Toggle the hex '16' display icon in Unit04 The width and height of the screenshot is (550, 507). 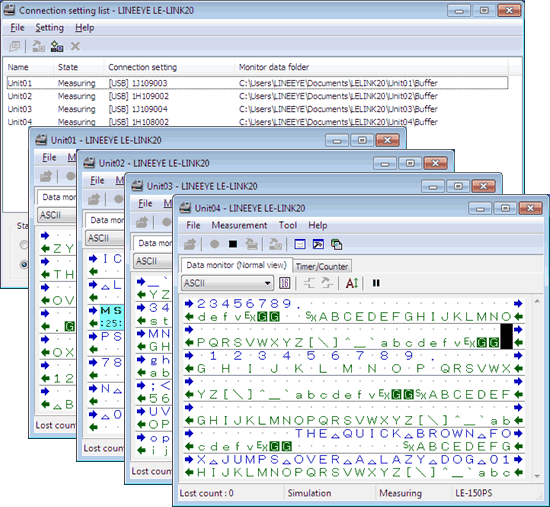coord(284,283)
